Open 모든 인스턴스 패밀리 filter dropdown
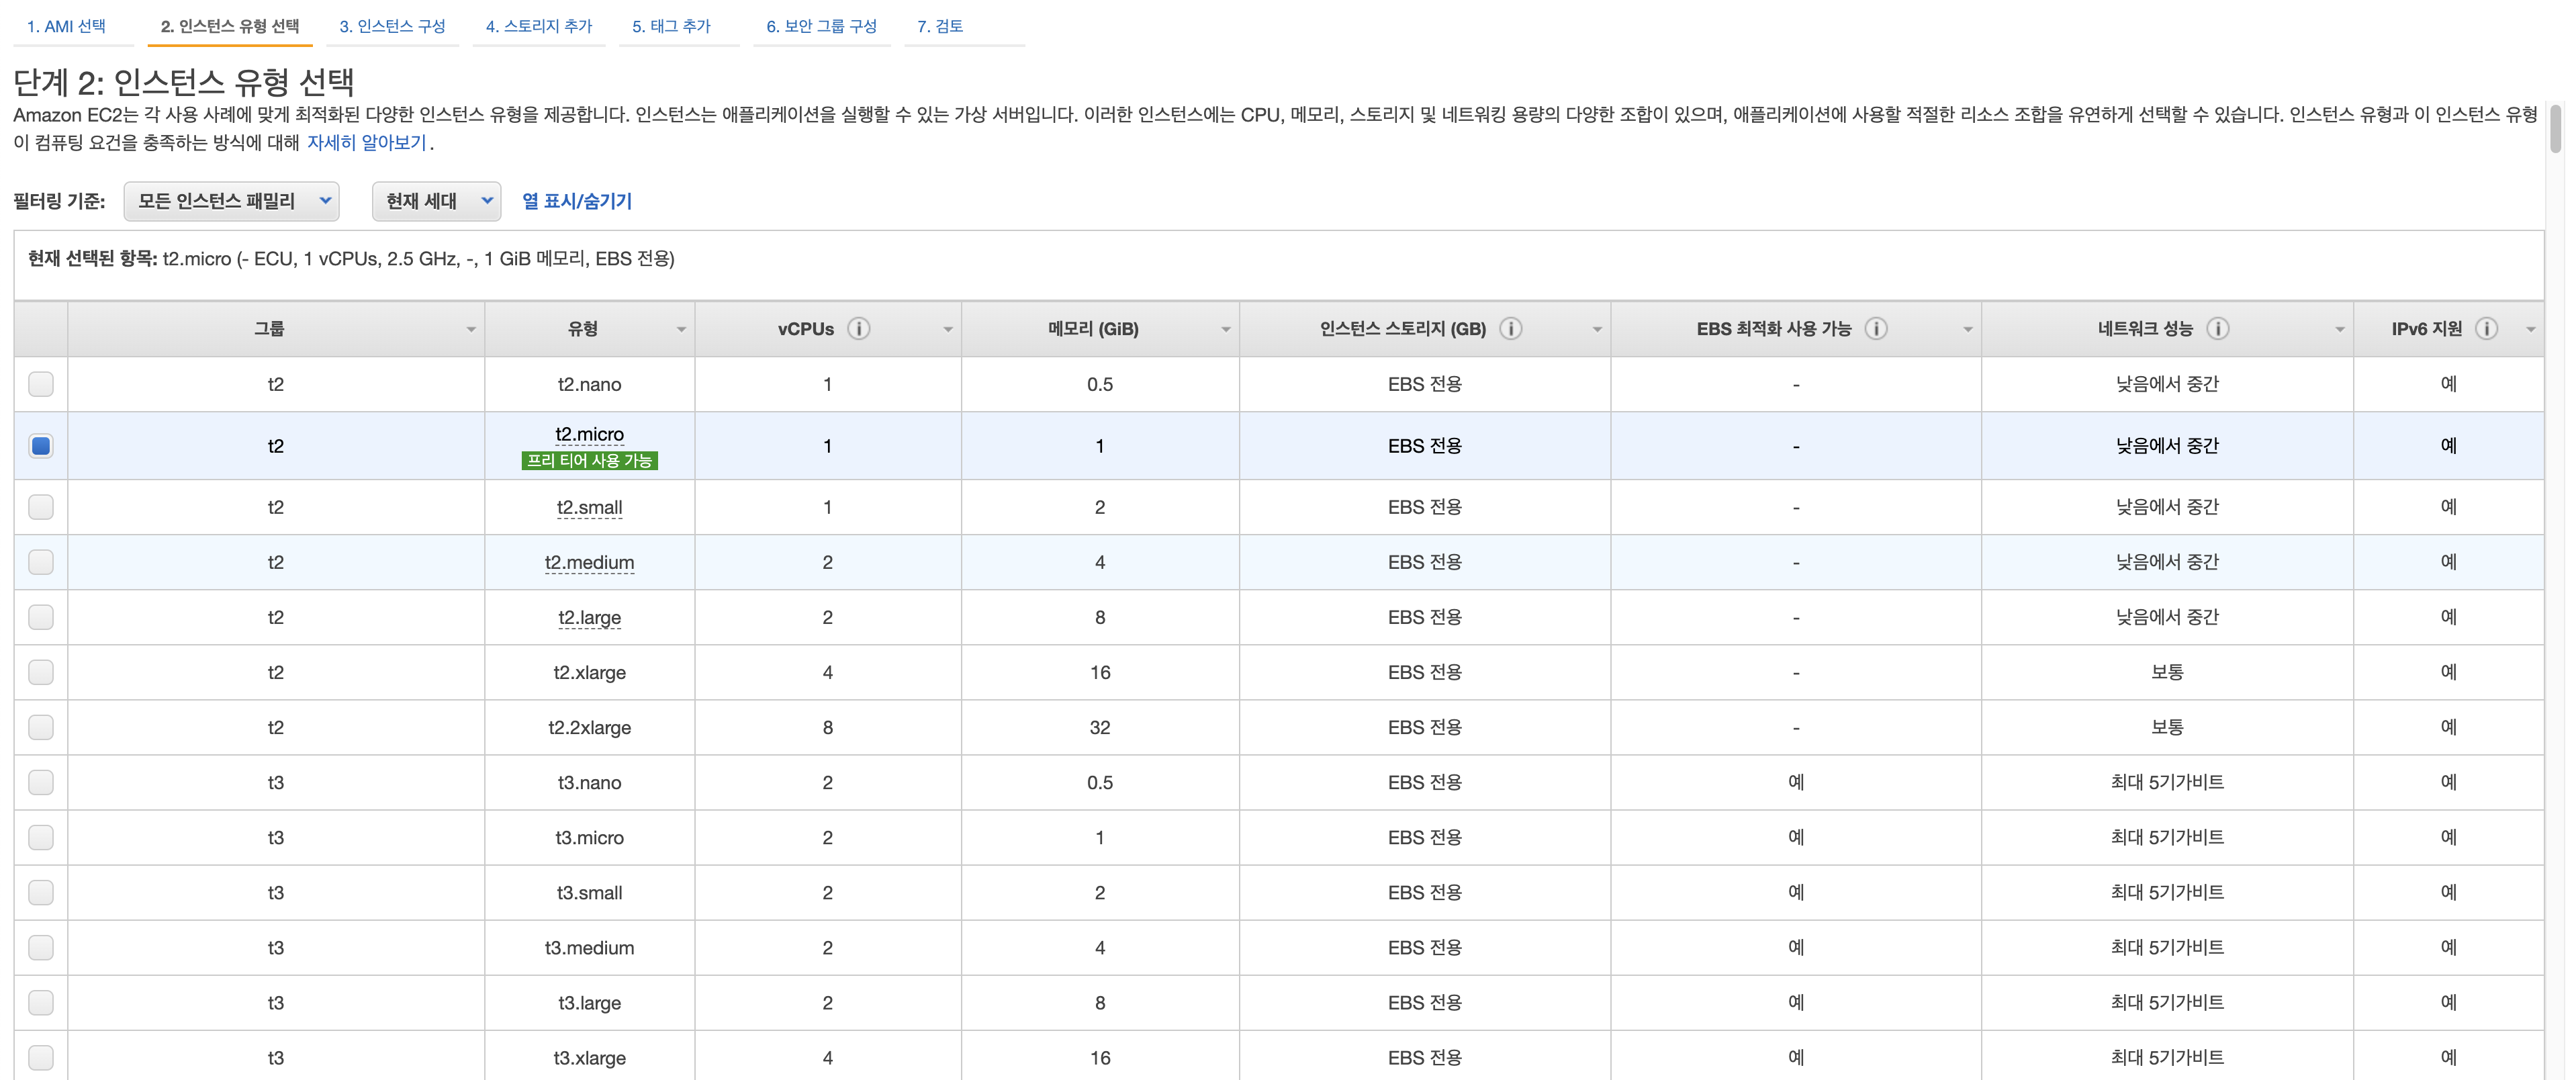 pos(232,201)
